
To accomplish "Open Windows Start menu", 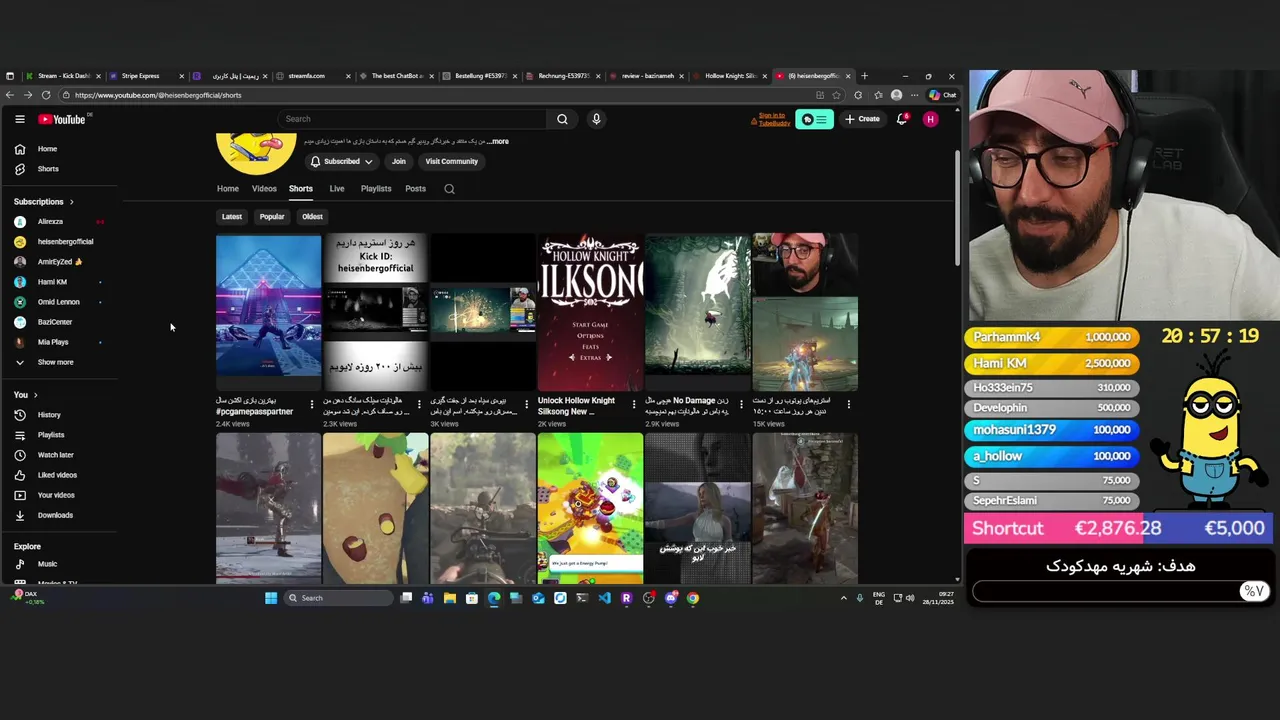I will (x=271, y=598).
